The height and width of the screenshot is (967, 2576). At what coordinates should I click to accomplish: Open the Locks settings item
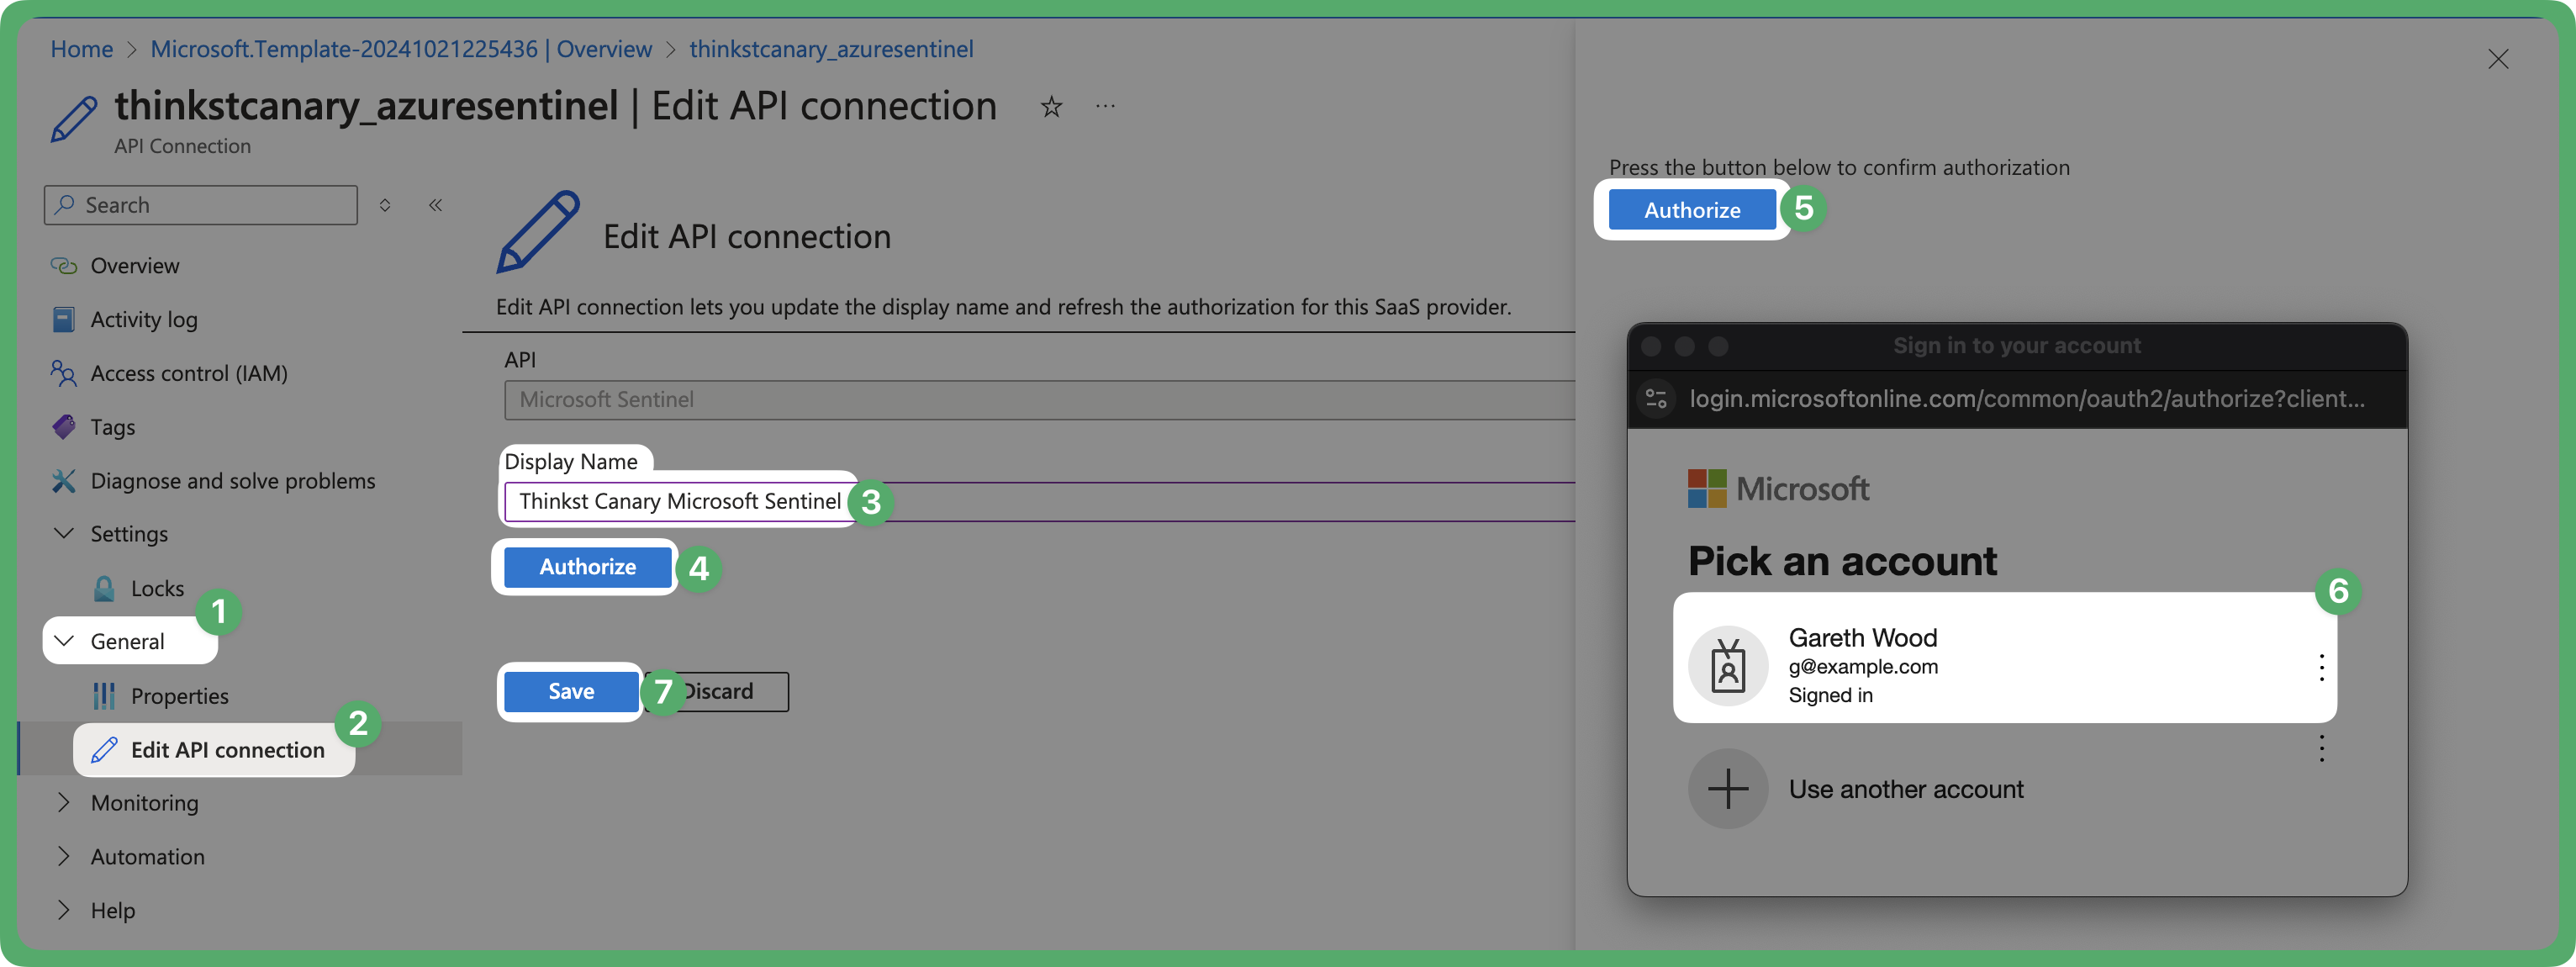click(x=157, y=588)
